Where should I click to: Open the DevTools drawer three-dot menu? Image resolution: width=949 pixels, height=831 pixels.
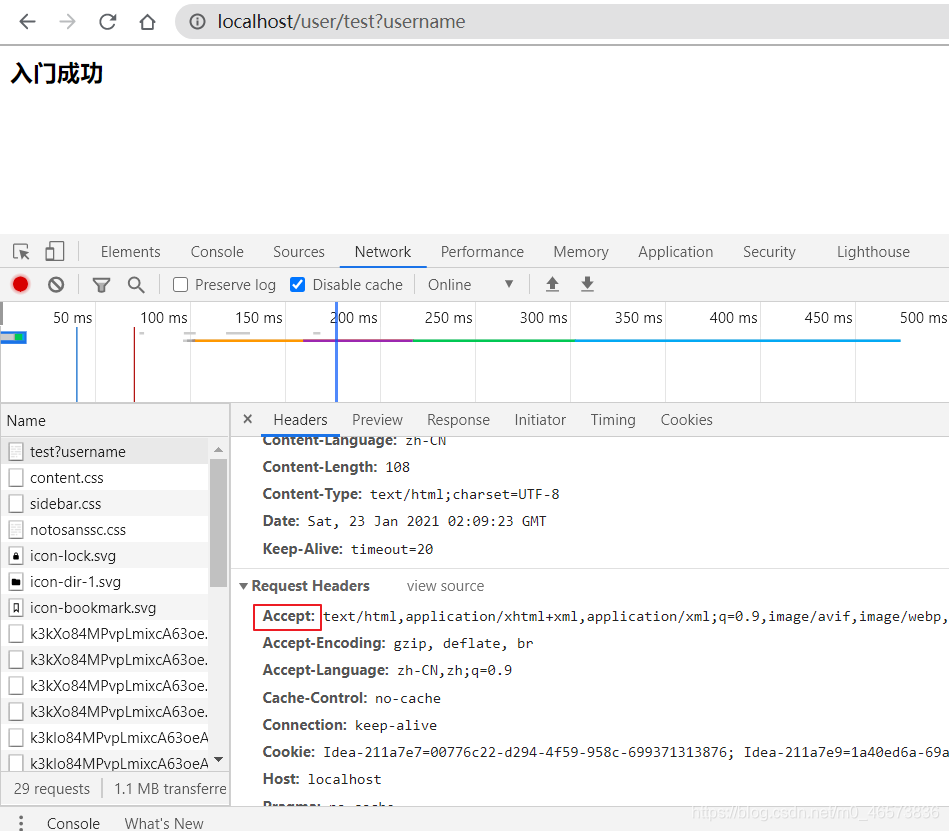click(21, 823)
